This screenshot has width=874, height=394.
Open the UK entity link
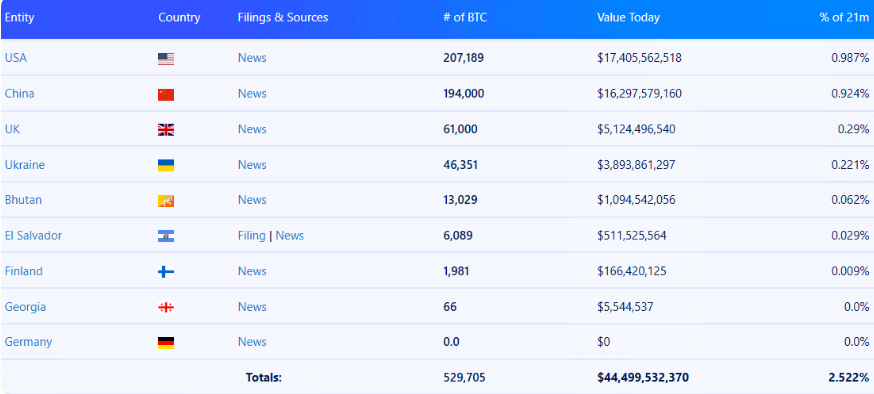(x=12, y=129)
